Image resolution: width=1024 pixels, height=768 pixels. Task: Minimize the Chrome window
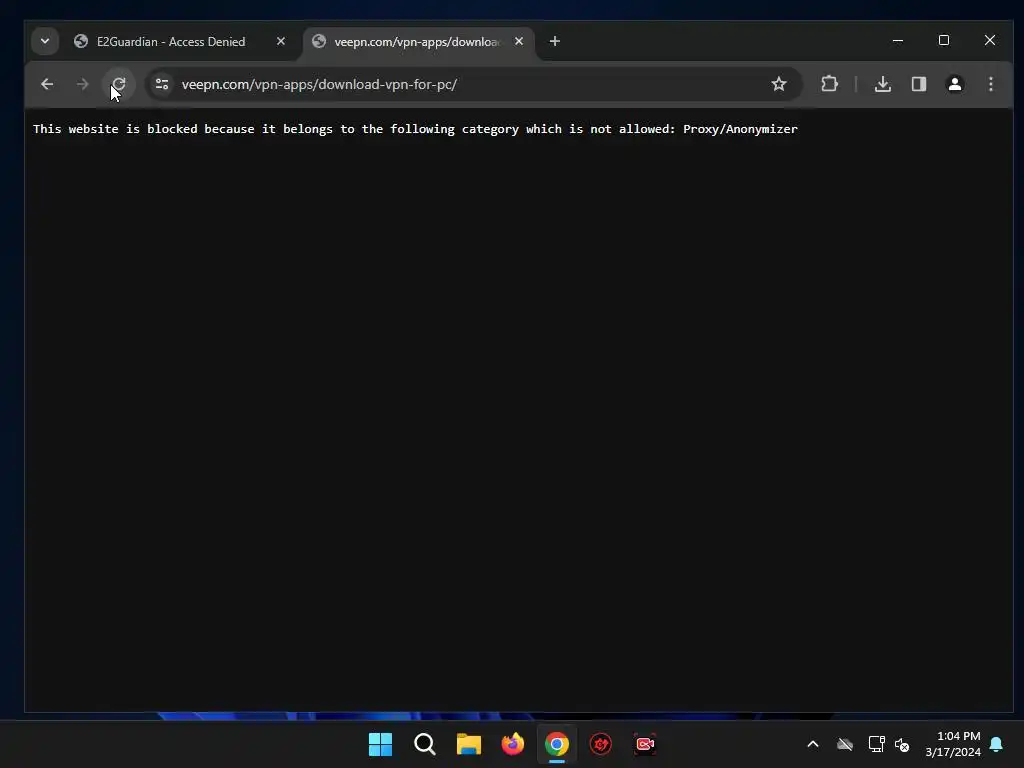click(898, 40)
